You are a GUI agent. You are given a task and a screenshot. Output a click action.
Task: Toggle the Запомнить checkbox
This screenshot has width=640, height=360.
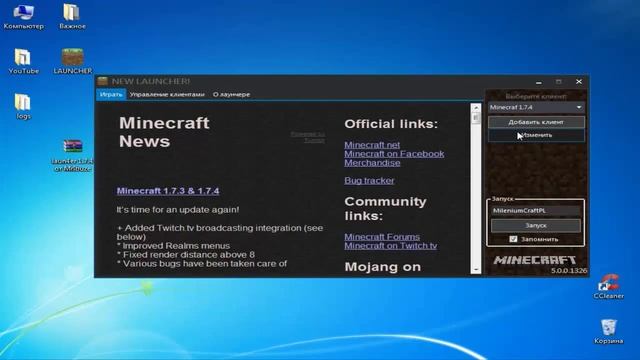(x=513, y=239)
